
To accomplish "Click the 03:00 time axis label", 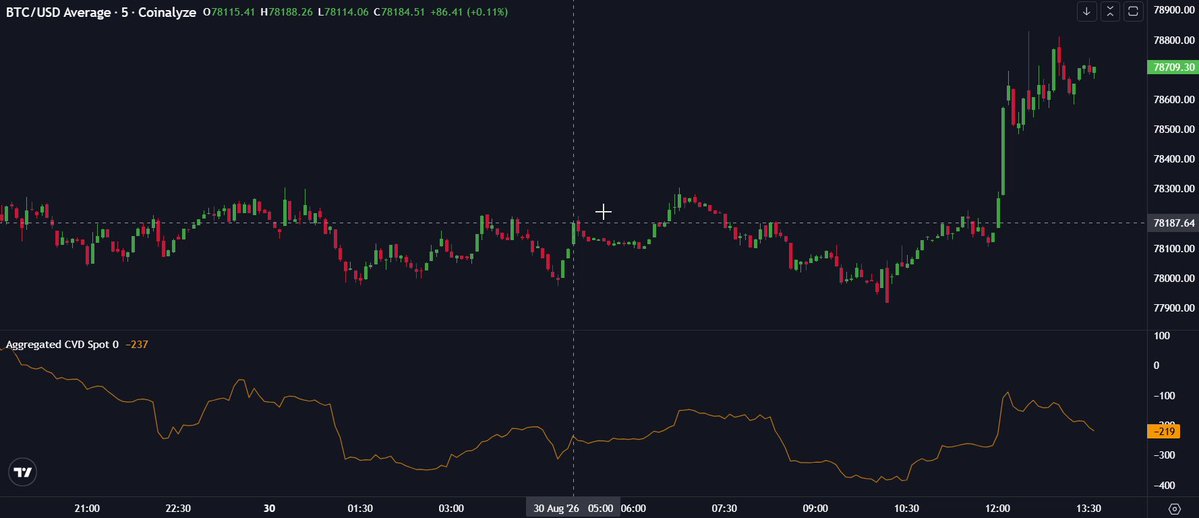I will (x=451, y=508).
